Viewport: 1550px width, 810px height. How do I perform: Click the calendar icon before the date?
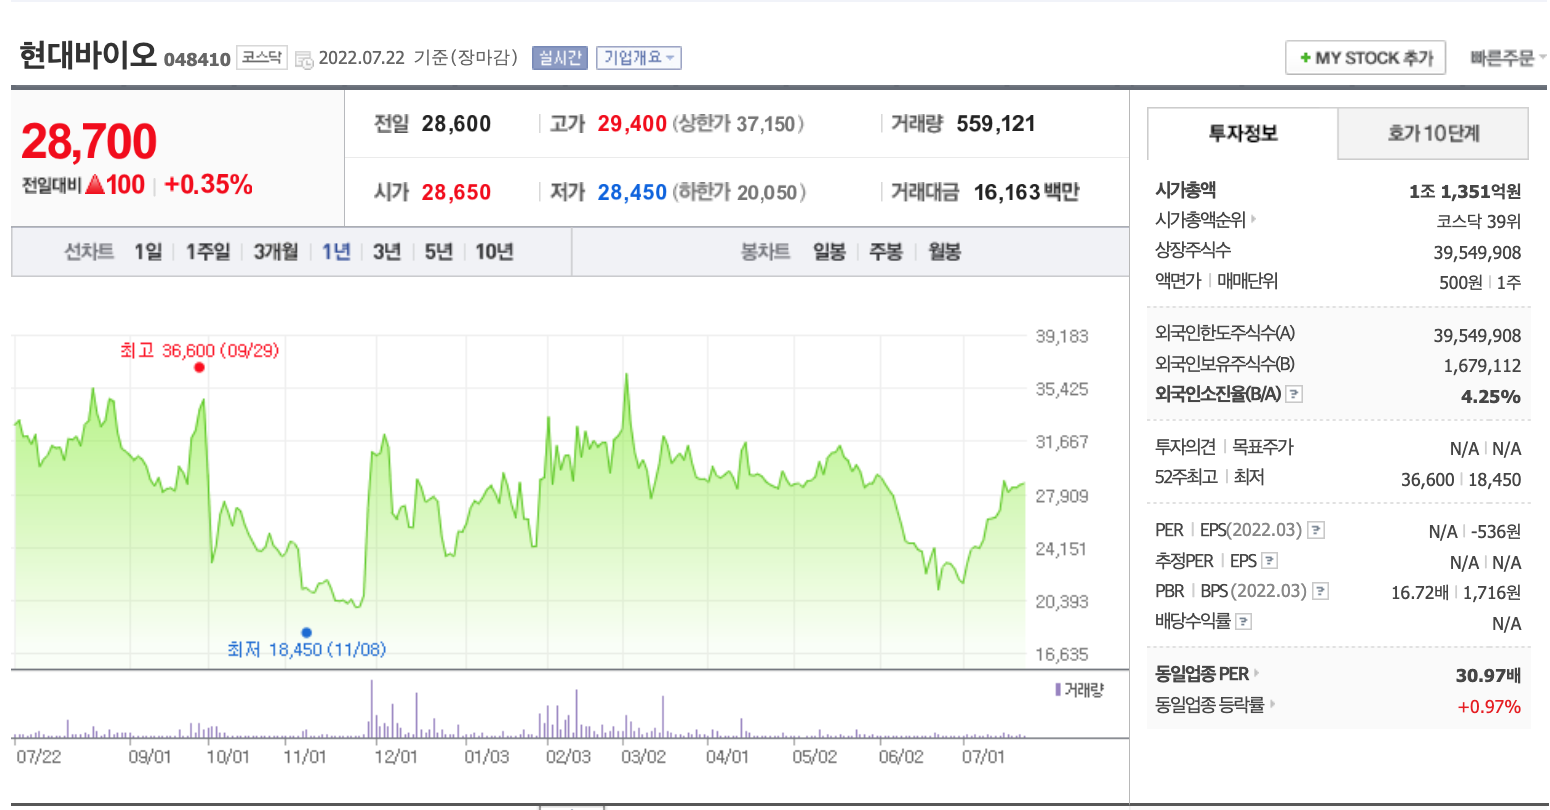click(x=304, y=59)
